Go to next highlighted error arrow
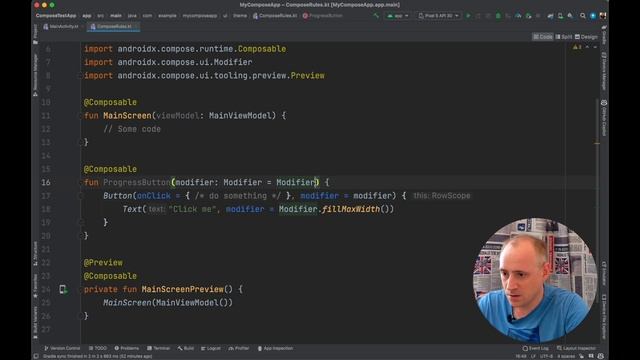640x360 pixels. tap(595, 47)
